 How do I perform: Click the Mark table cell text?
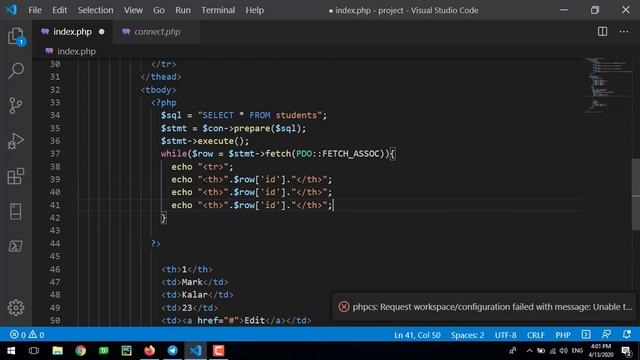192,282
